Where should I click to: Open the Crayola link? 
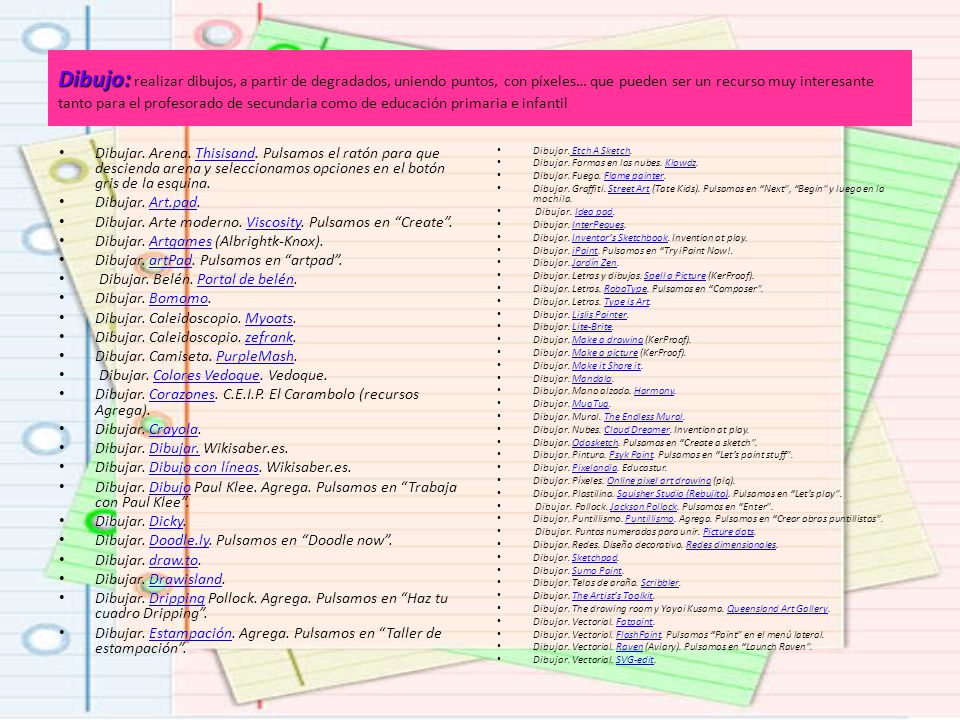(174, 429)
